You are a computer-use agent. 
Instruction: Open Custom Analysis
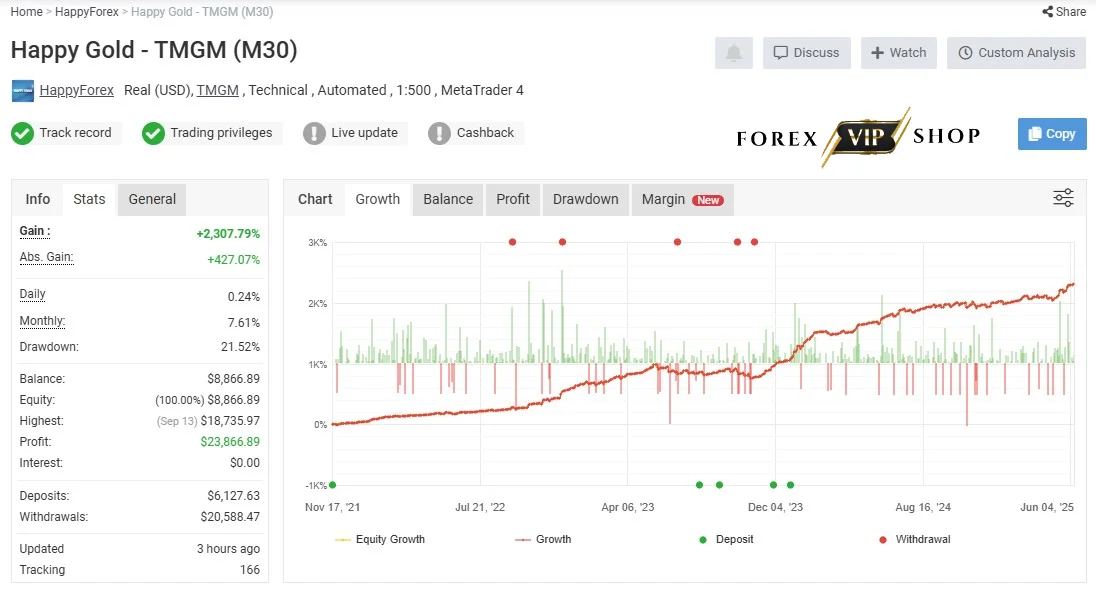pyautogui.click(x=1016, y=53)
